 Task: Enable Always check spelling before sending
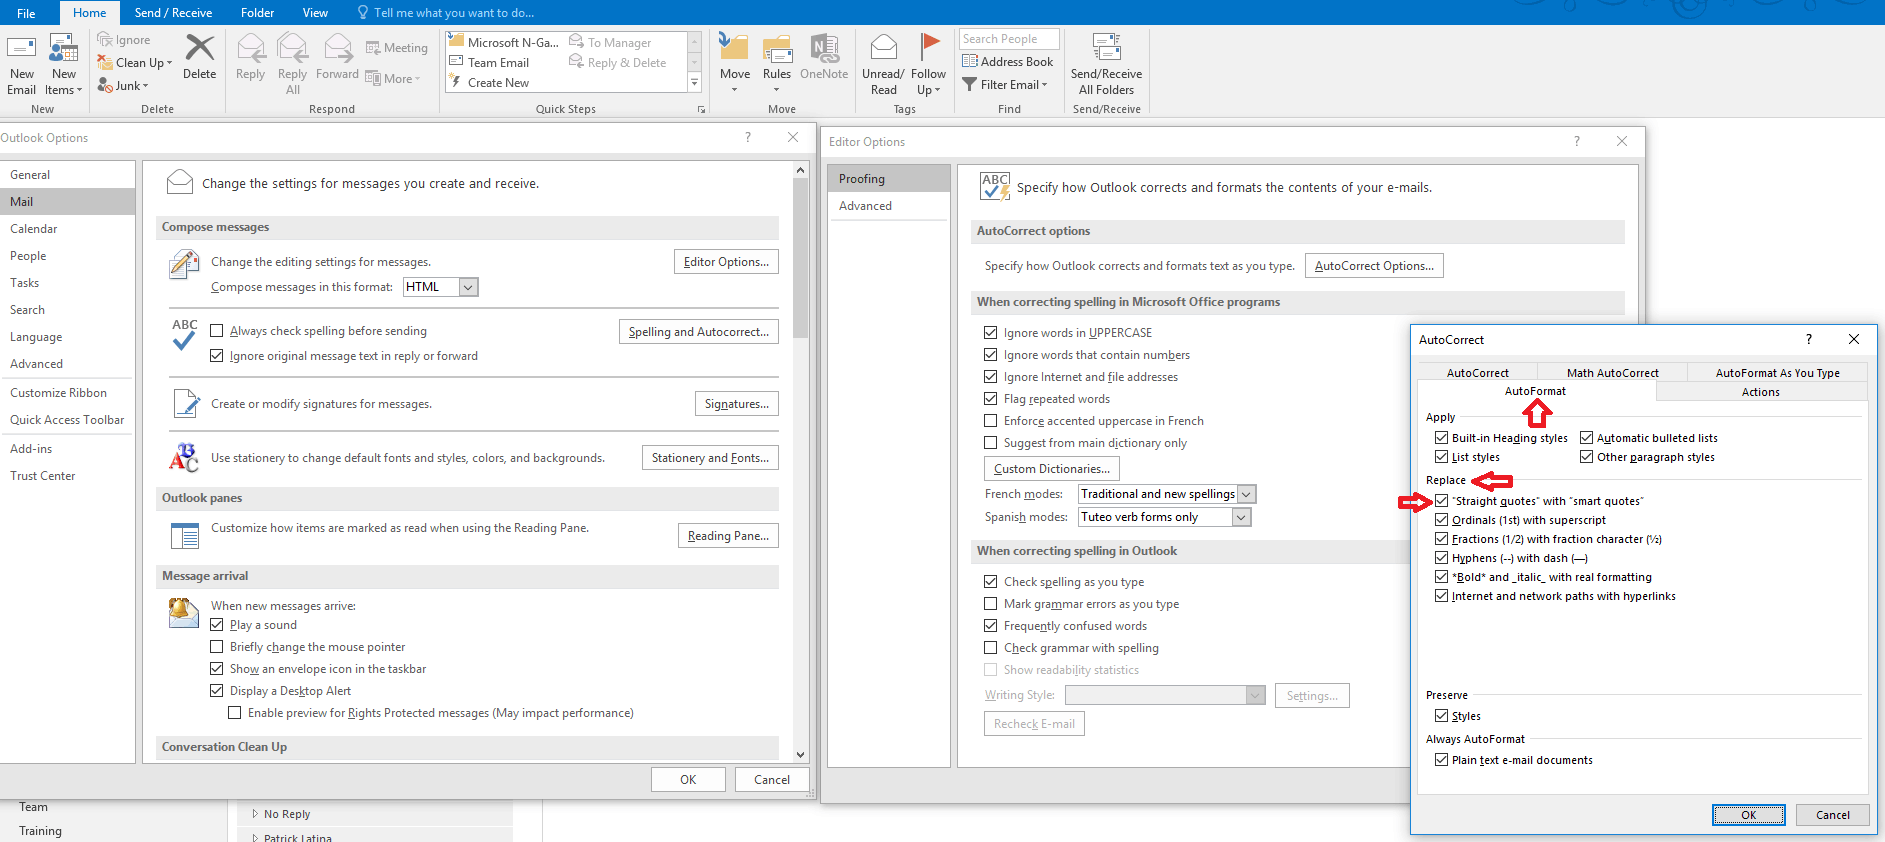[x=217, y=331]
